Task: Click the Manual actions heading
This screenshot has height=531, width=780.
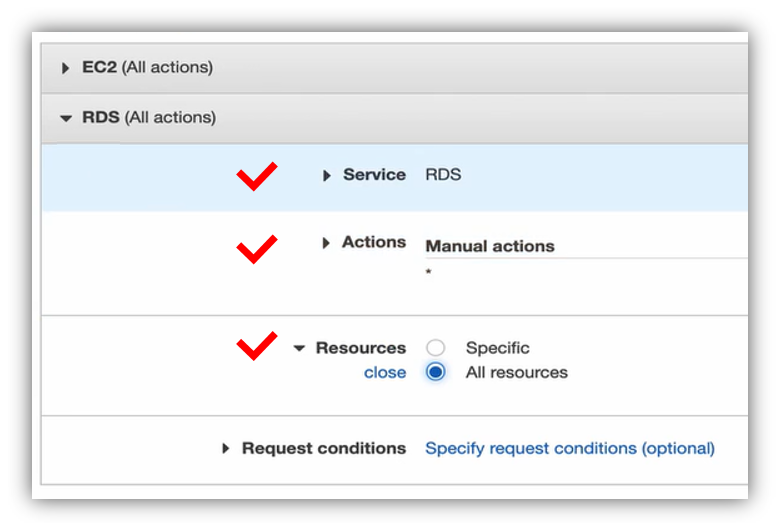Action: click(490, 246)
